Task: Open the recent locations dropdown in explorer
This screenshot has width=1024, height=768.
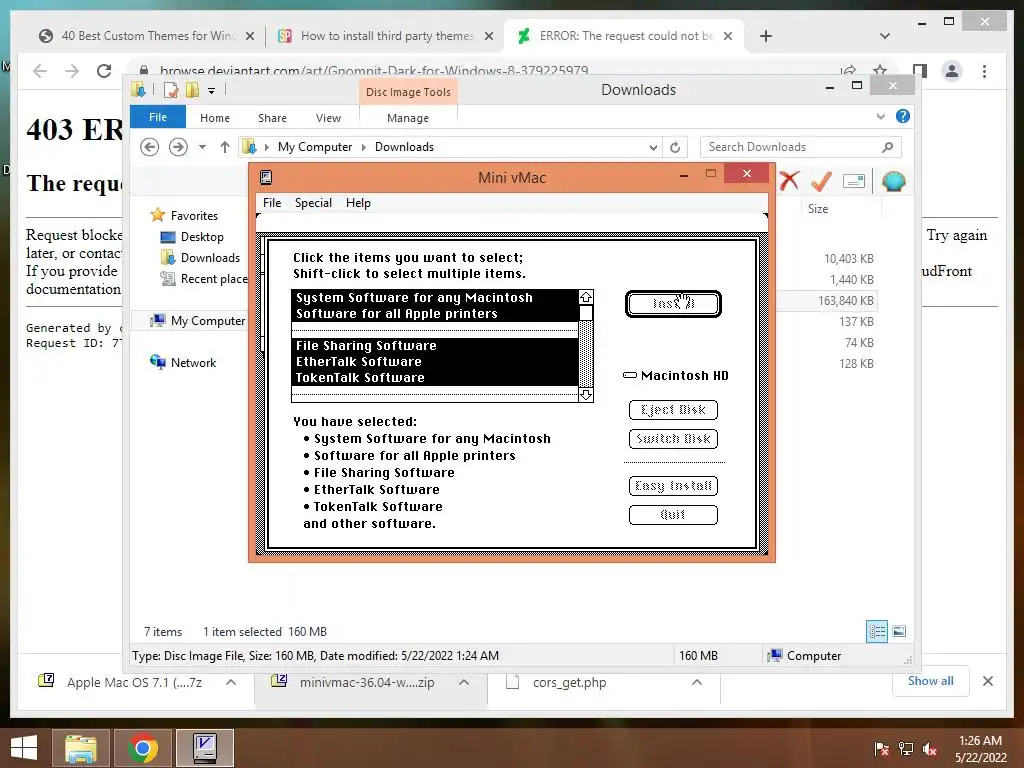Action: pyautogui.click(x=202, y=147)
